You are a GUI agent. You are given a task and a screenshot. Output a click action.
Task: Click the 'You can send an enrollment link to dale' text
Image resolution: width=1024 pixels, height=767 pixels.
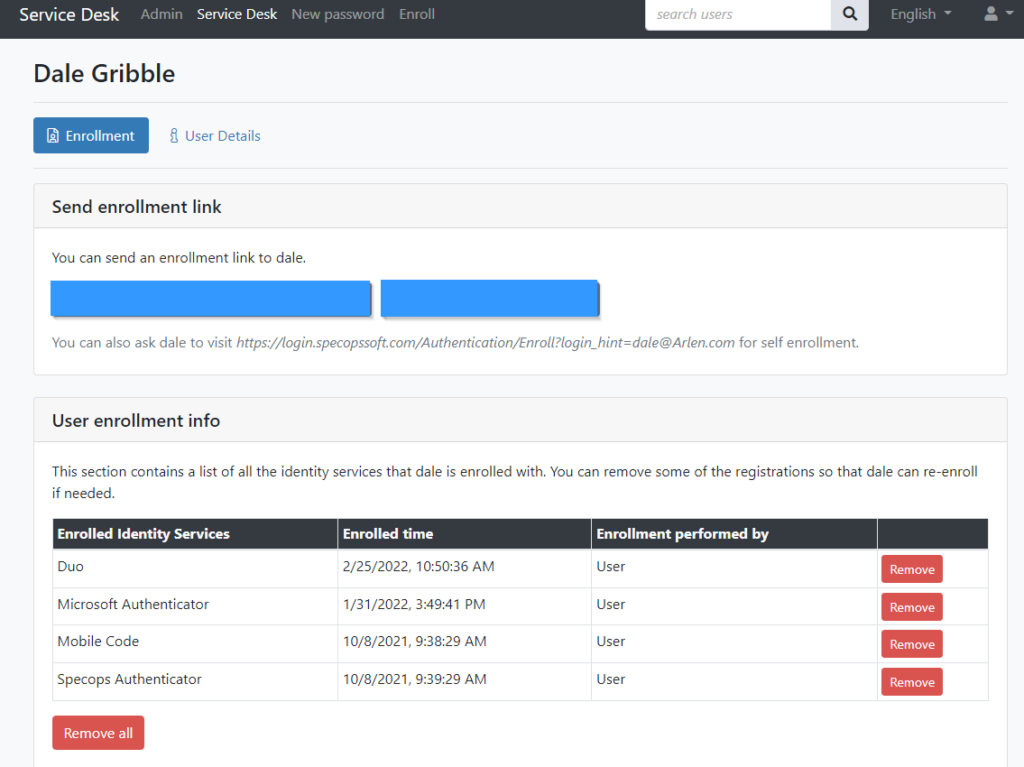tap(178, 258)
